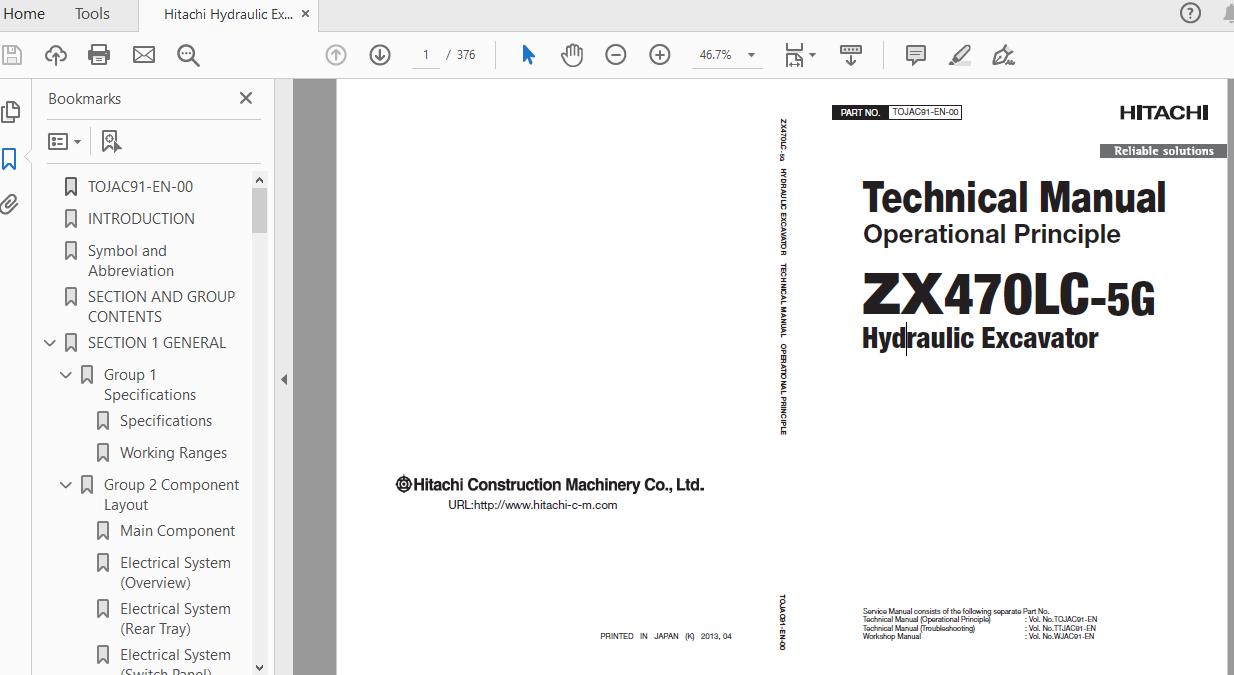The width and height of the screenshot is (1234, 675).
Task: Open the Find text magnifier icon
Action: coord(188,55)
